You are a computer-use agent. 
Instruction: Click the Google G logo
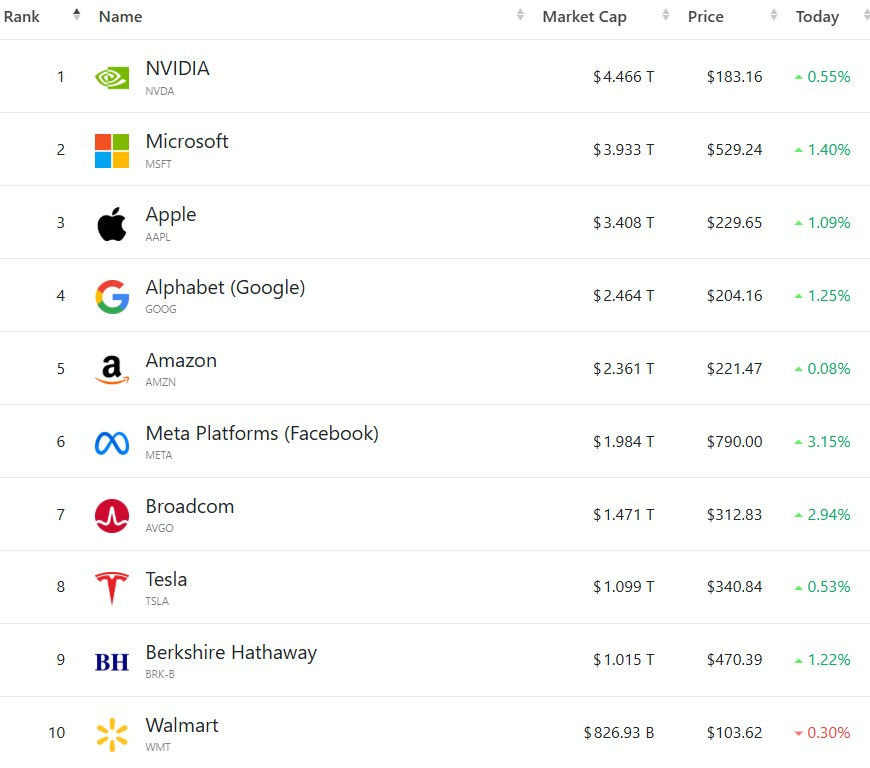pyautogui.click(x=112, y=297)
